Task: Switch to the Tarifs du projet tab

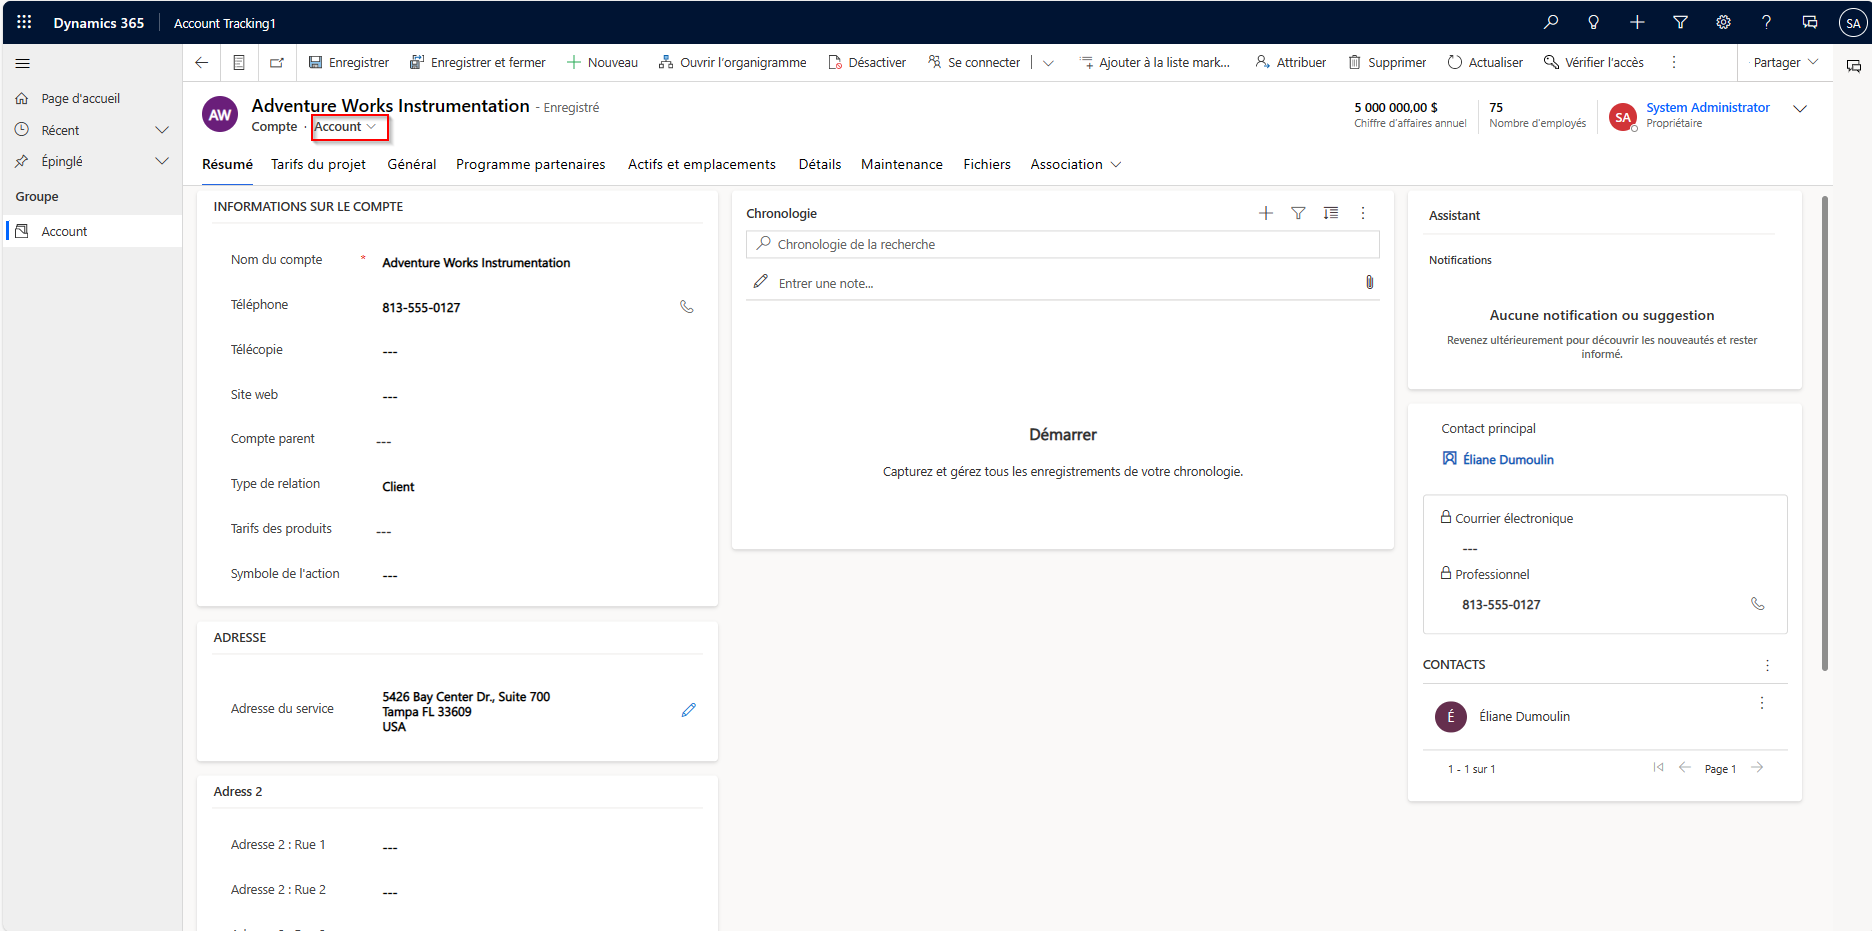Action: [x=318, y=165]
